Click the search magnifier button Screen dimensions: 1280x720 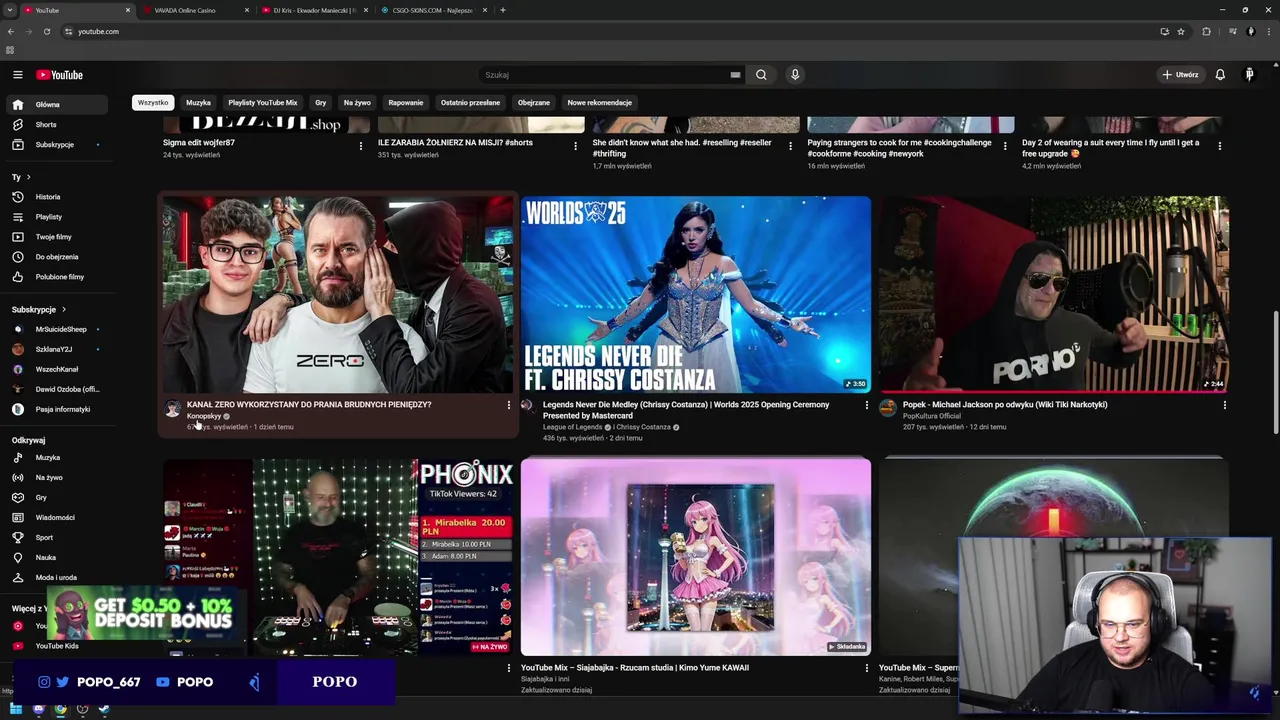click(x=761, y=75)
